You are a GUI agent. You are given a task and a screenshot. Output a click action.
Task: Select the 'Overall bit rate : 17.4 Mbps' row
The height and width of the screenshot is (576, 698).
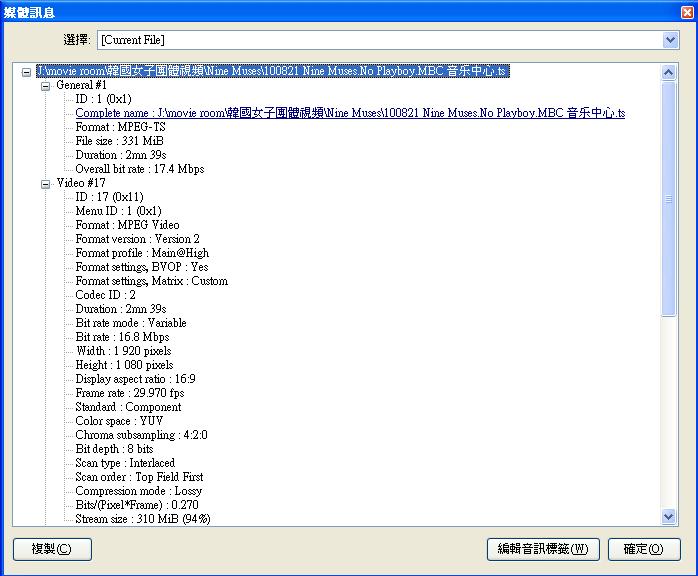pos(140,169)
